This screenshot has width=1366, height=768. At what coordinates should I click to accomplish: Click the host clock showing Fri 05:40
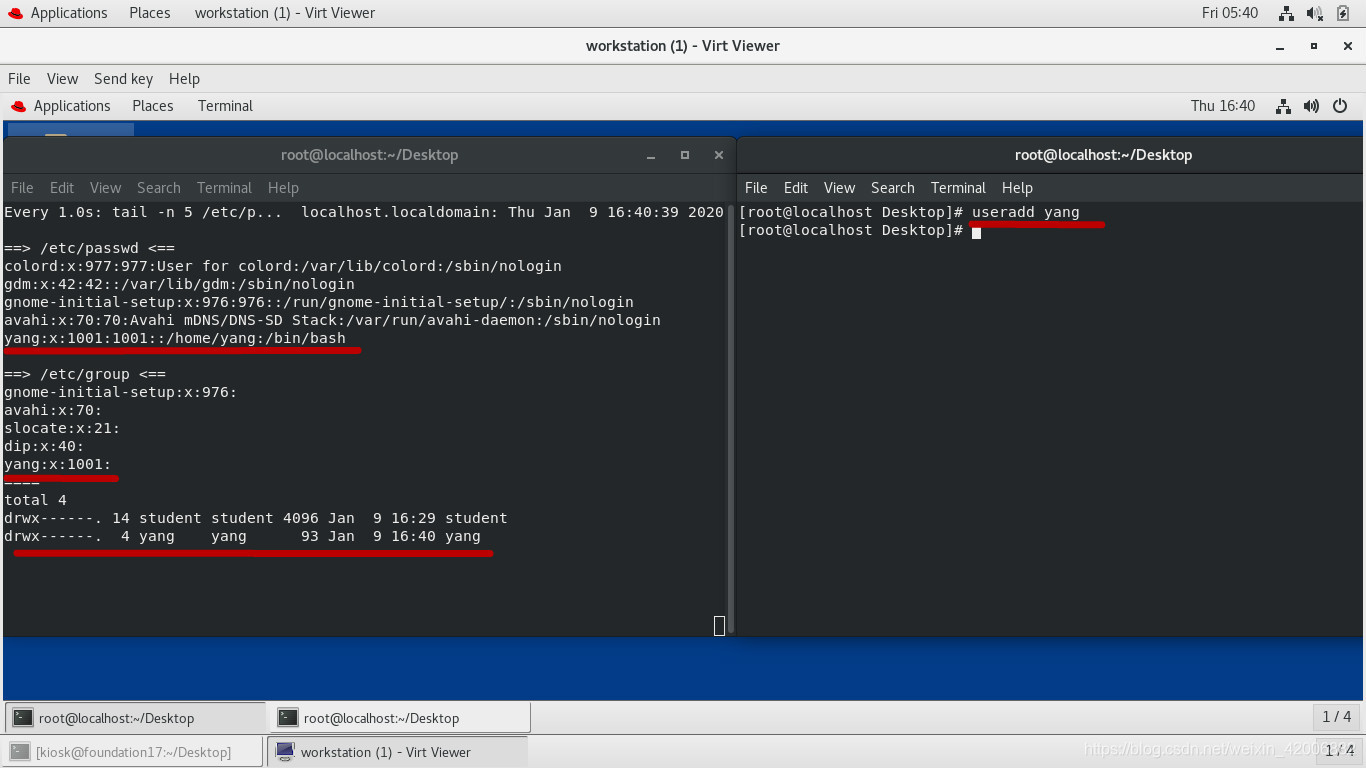[x=1230, y=13]
